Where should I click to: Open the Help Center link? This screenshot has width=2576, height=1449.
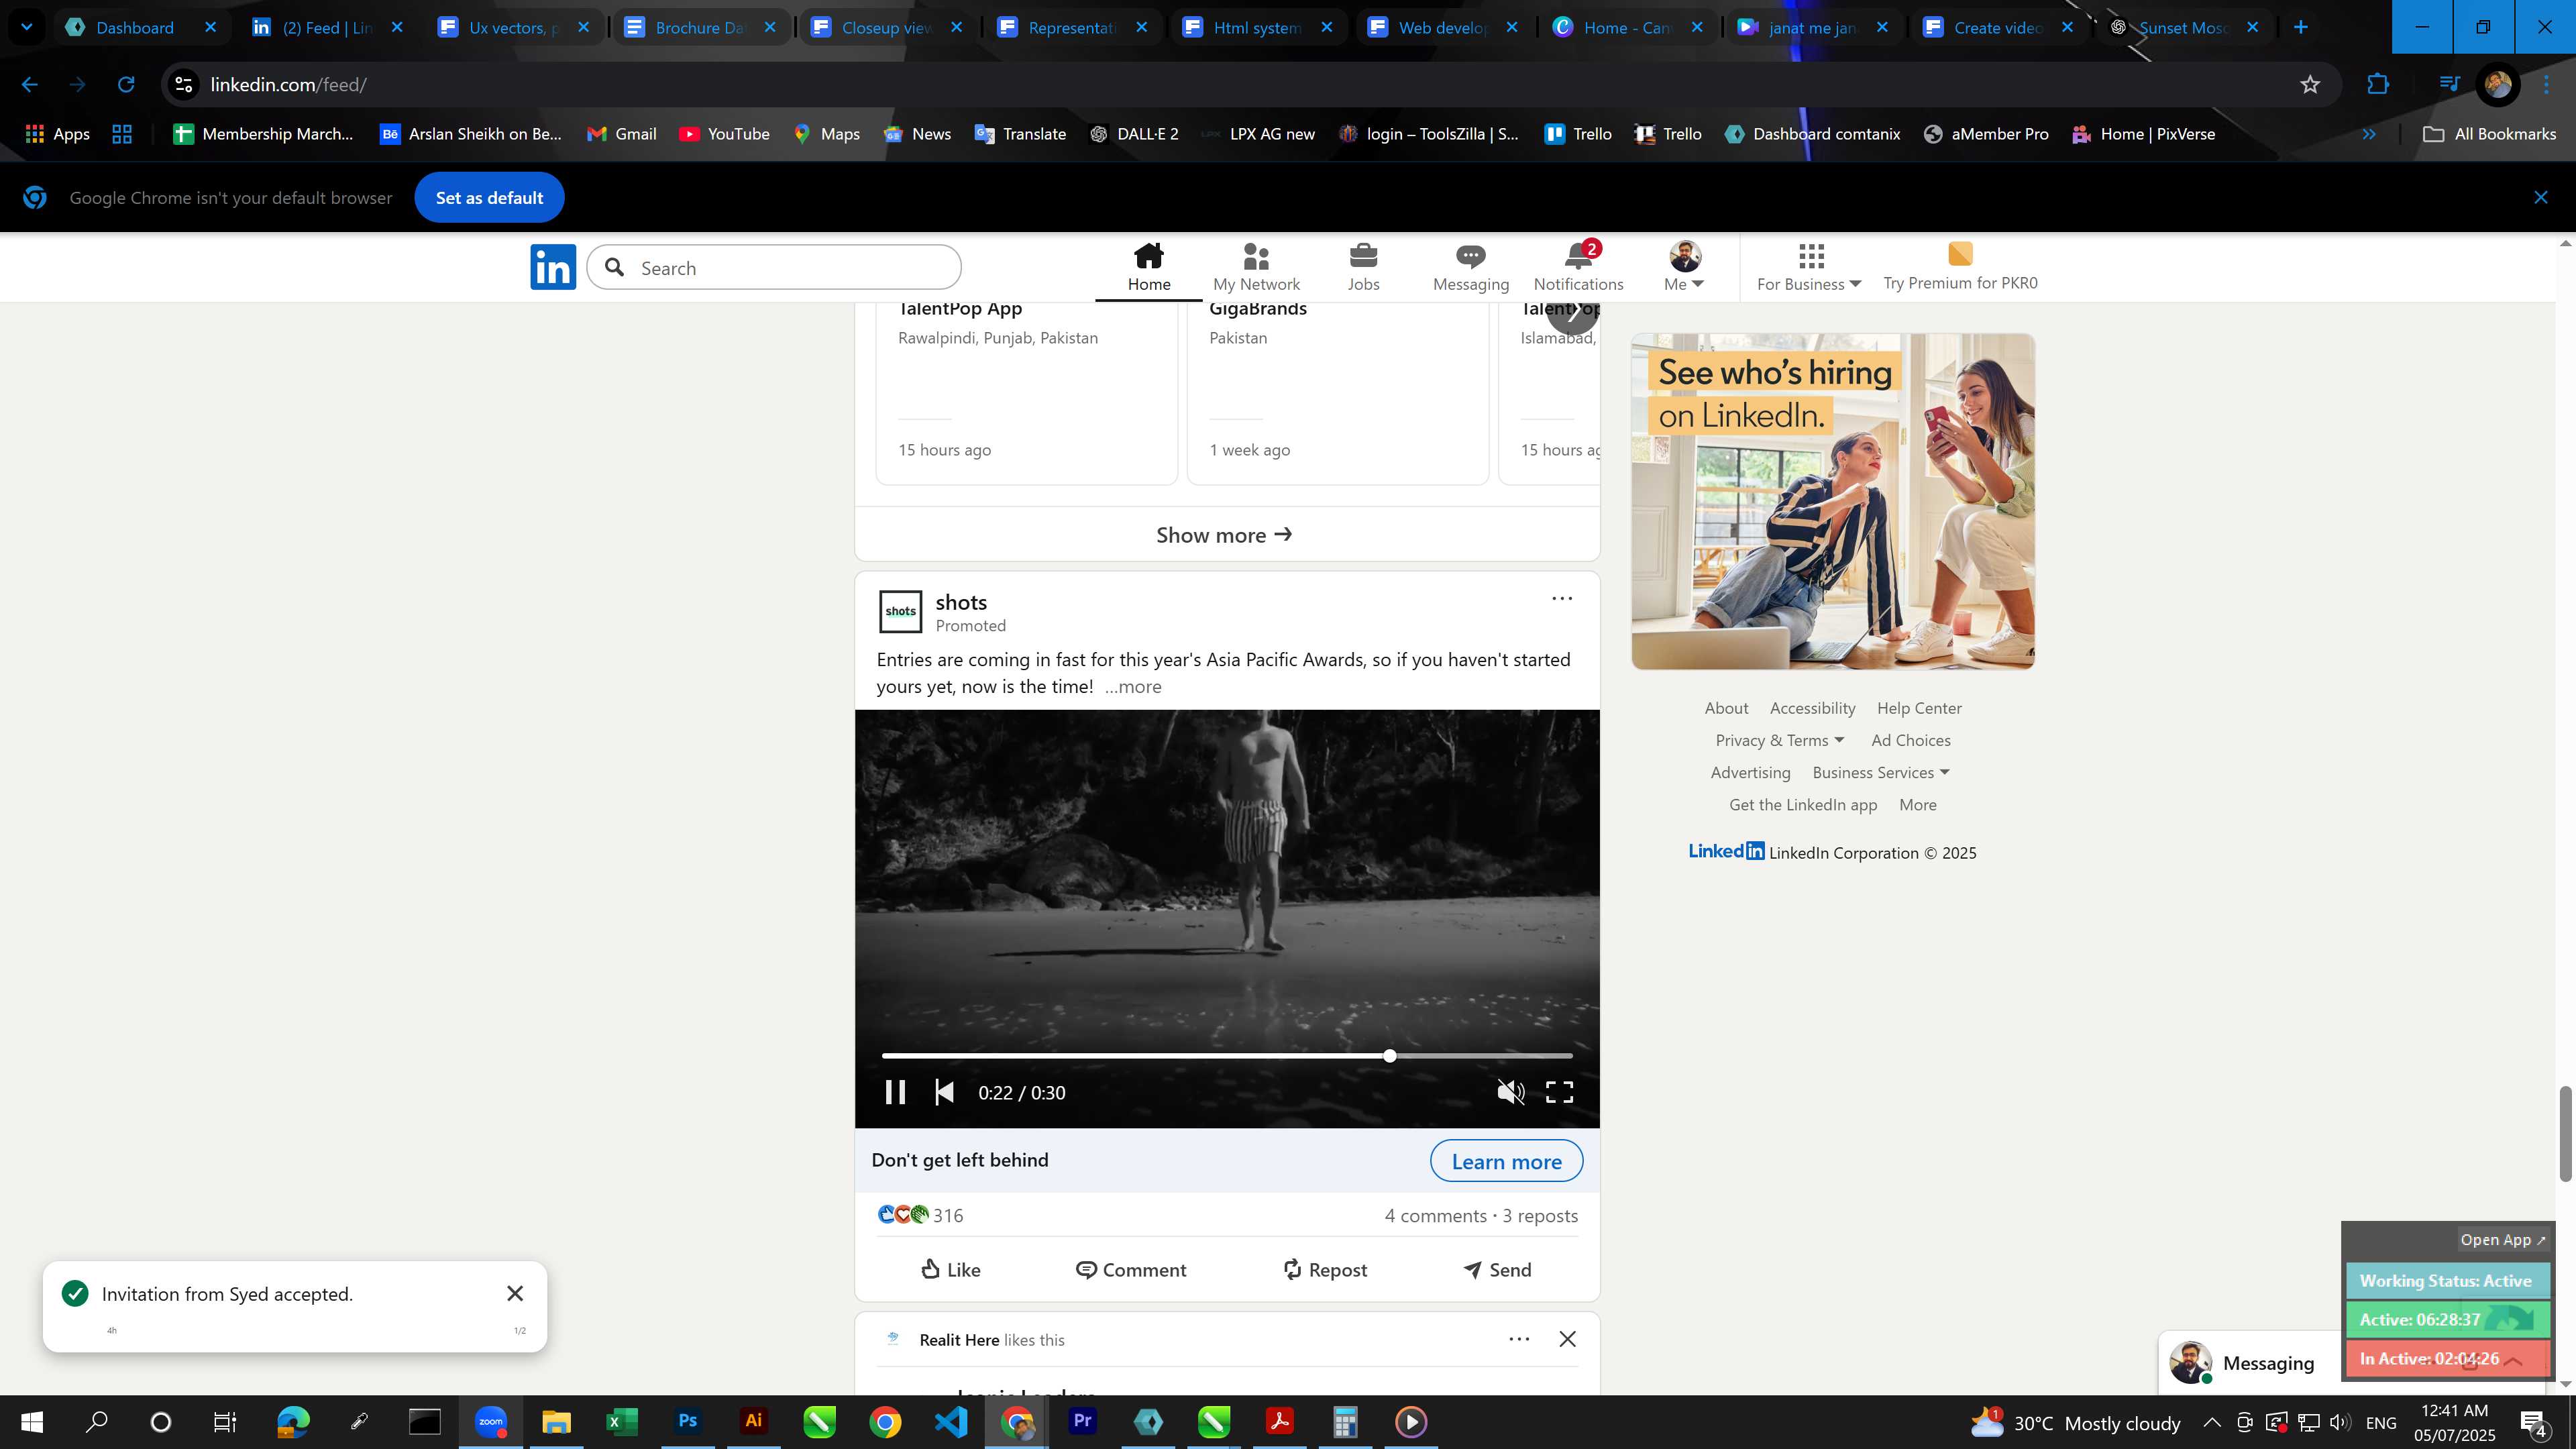(x=1919, y=708)
